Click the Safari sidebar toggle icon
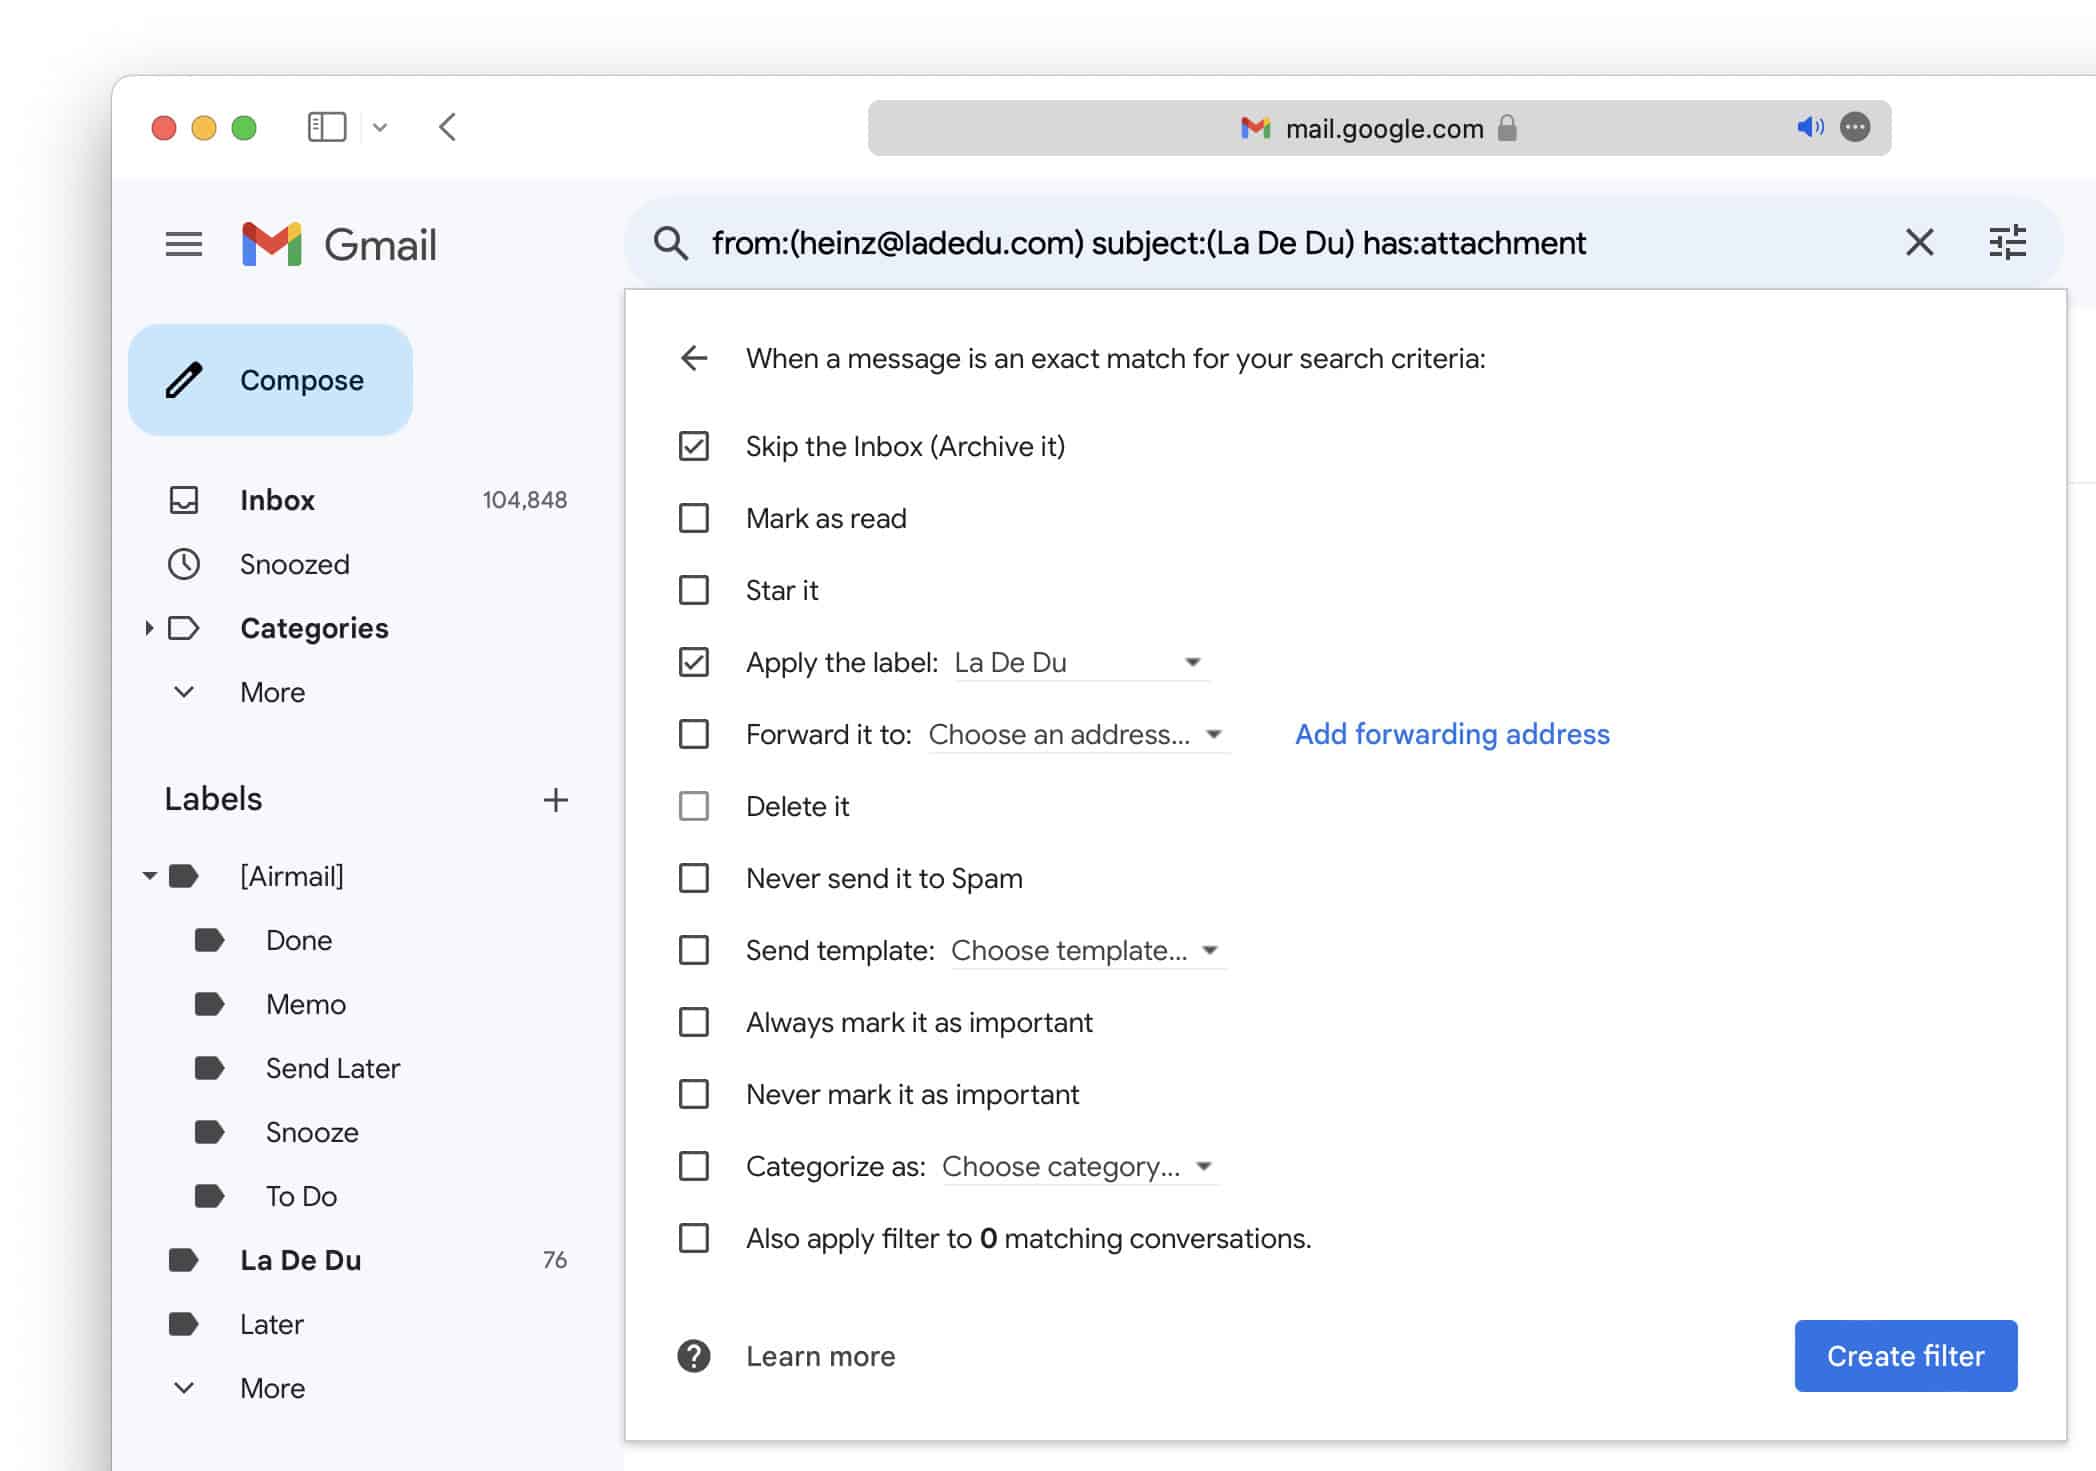 click(x=327, y=127)
